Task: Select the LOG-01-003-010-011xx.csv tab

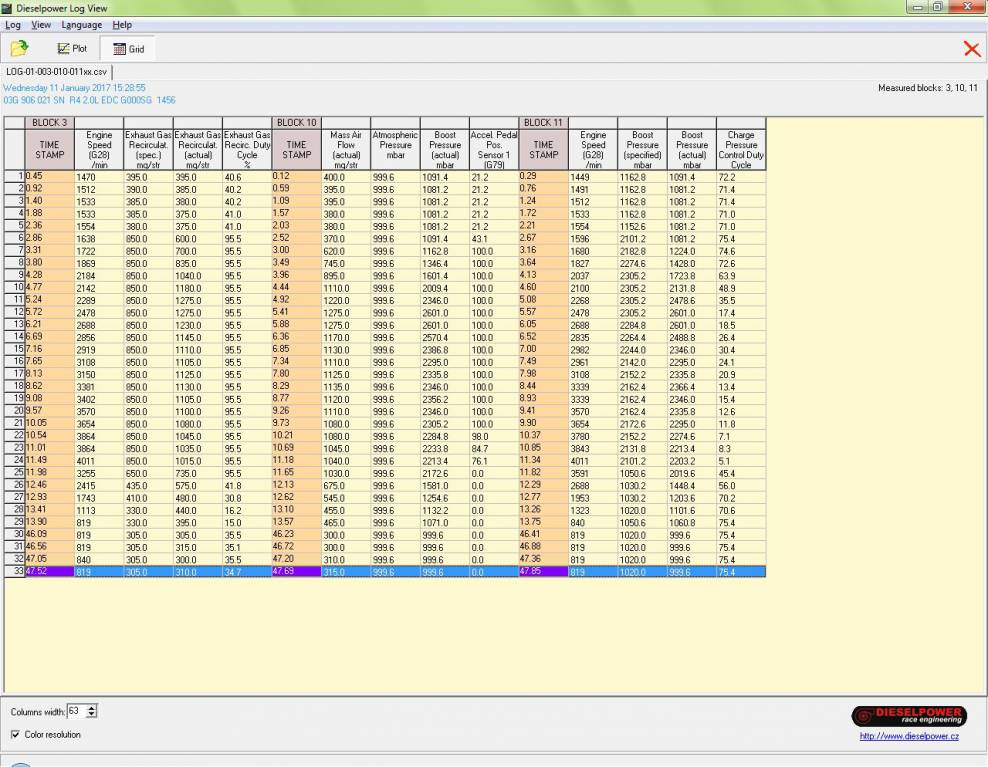Action: (x=57, y=72)
